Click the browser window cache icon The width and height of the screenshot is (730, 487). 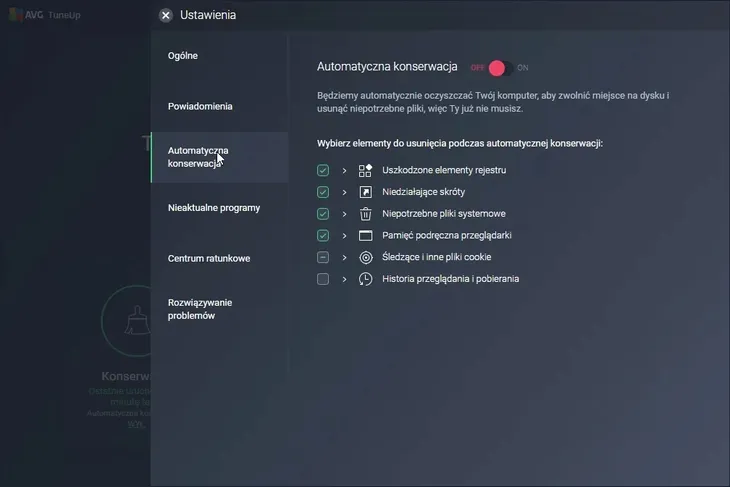[365, 236]
